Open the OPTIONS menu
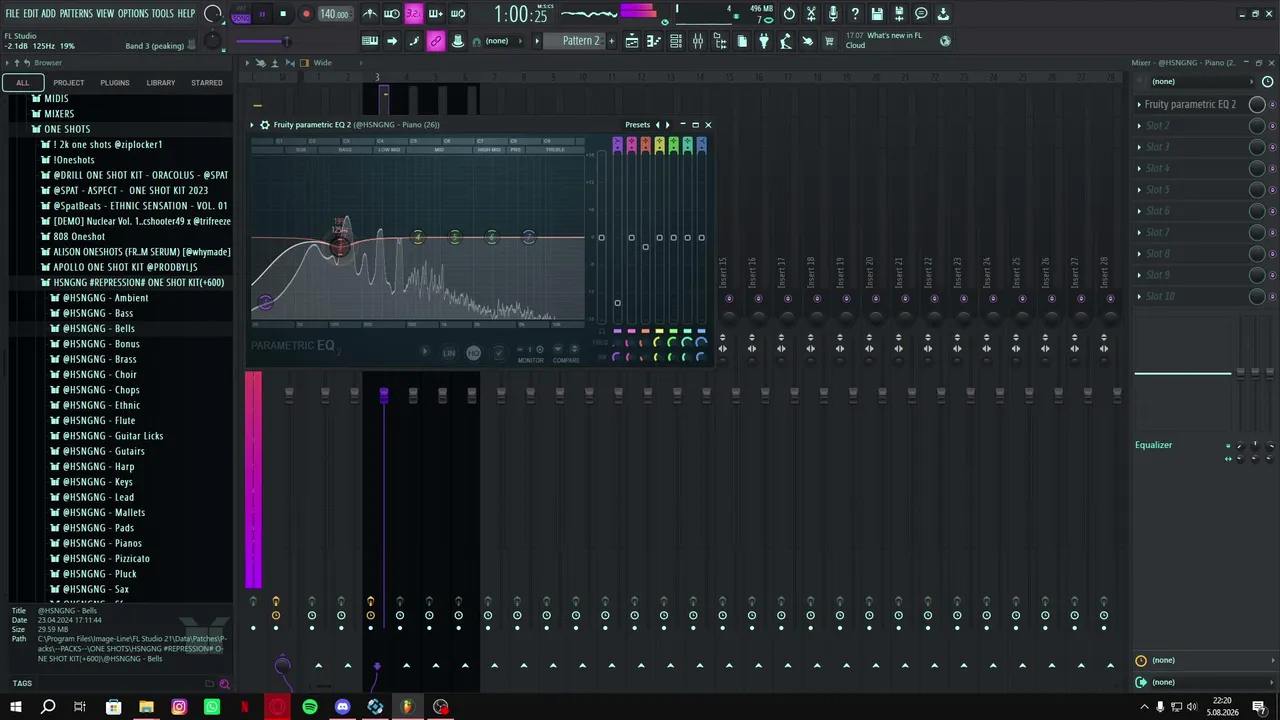1280x720 pixels. (133, 14)
